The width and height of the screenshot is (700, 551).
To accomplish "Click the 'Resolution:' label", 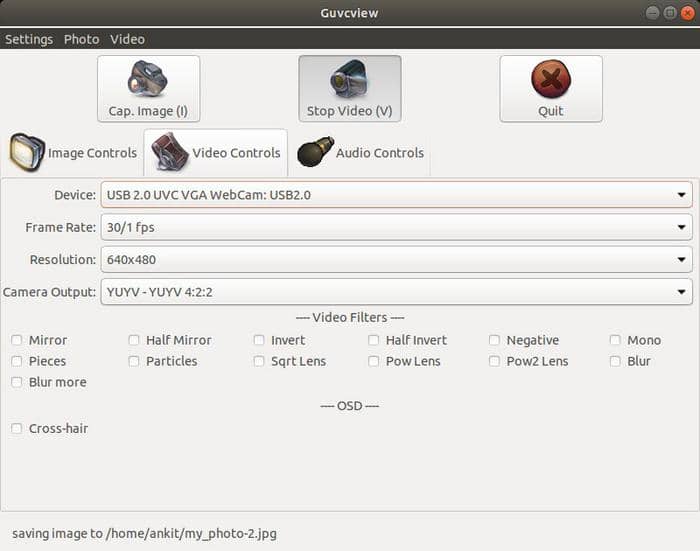I will pos(63,259).
